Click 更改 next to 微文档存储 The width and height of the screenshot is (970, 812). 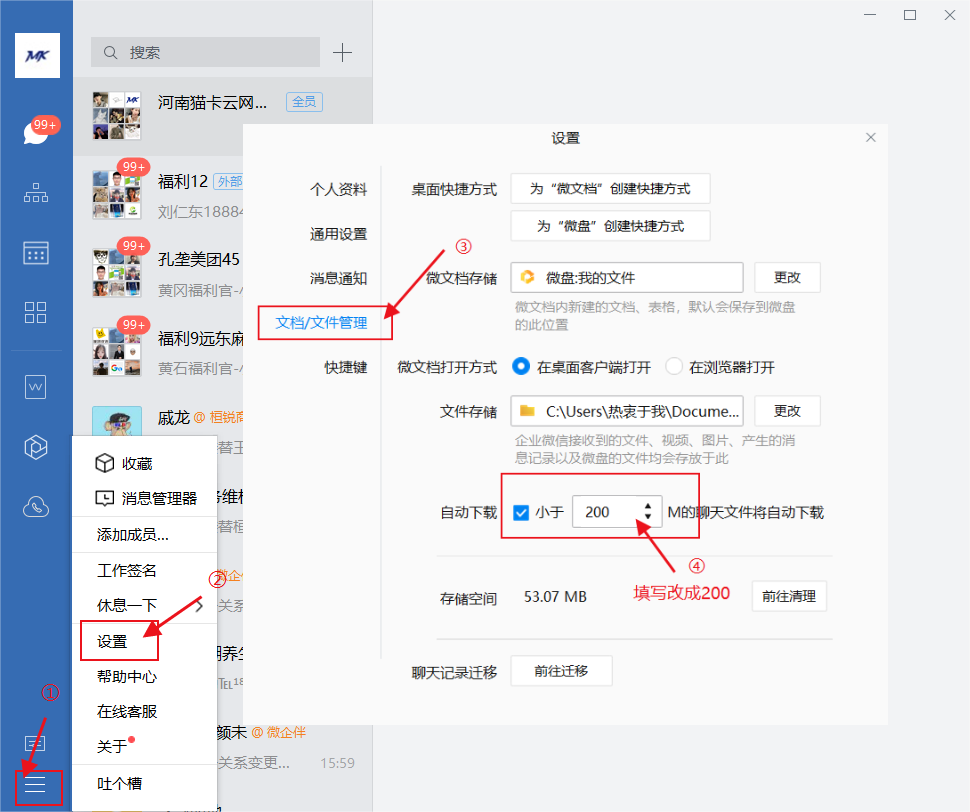tap(787, 277)
